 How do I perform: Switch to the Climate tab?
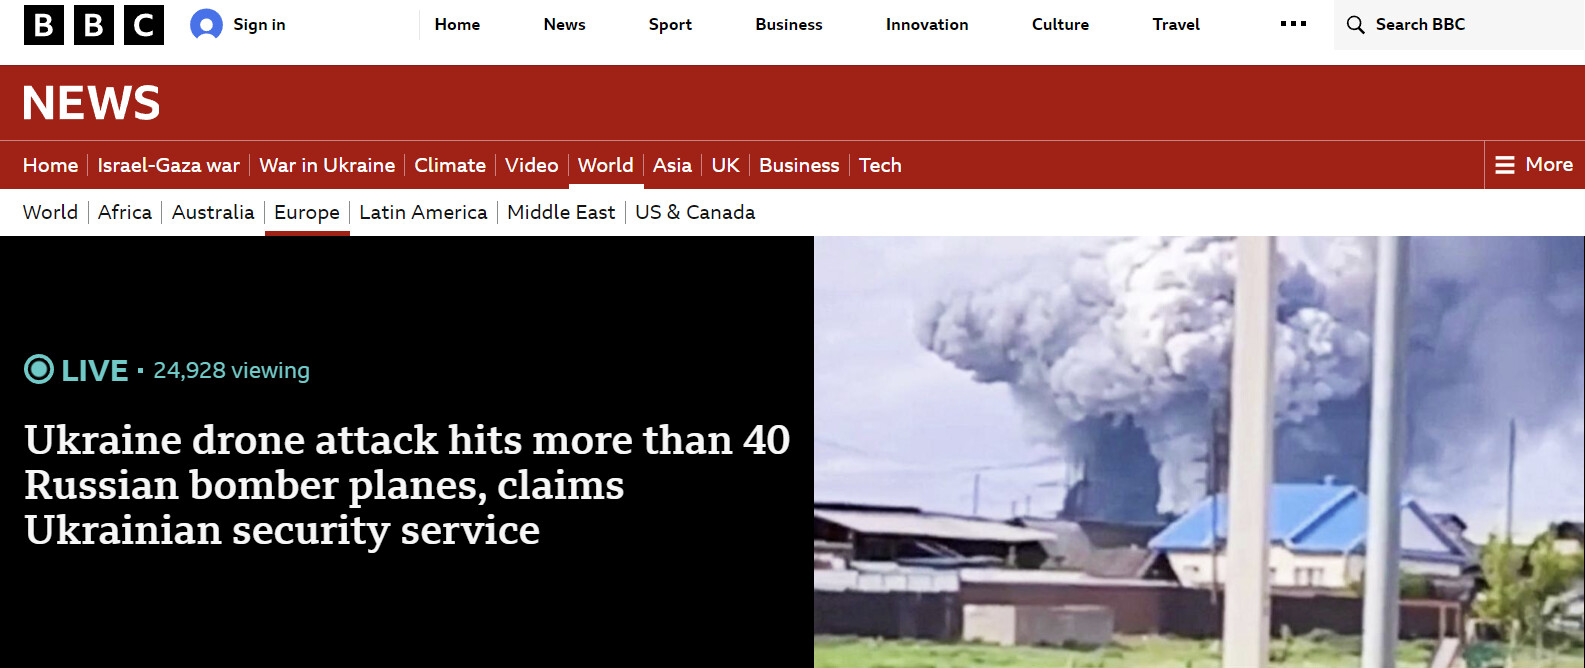click(450, 165)
